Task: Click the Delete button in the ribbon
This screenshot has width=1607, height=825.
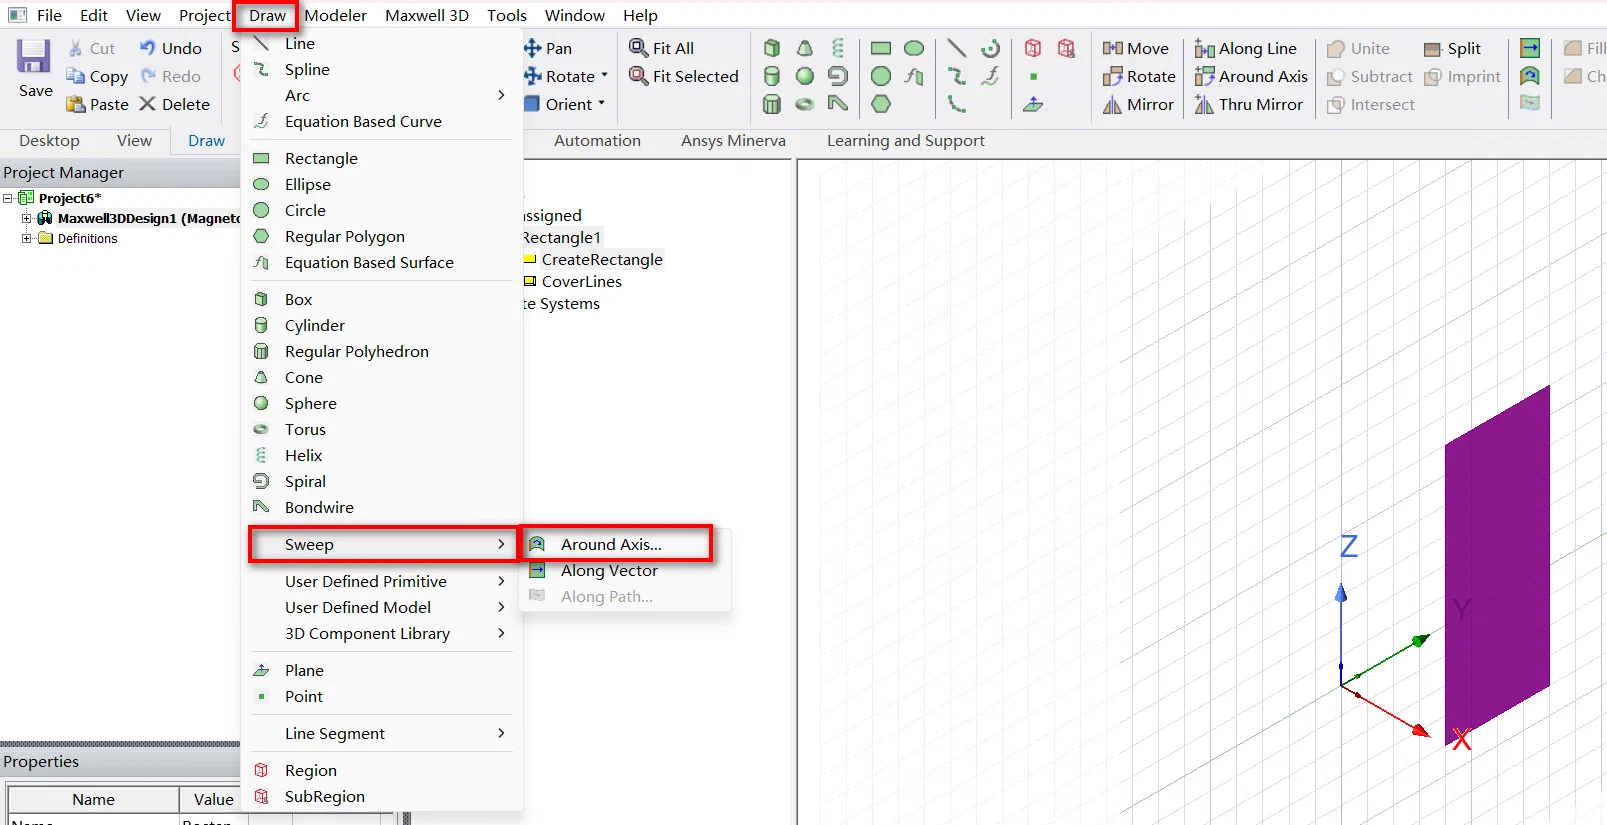Action: click(x=174, y=104)
